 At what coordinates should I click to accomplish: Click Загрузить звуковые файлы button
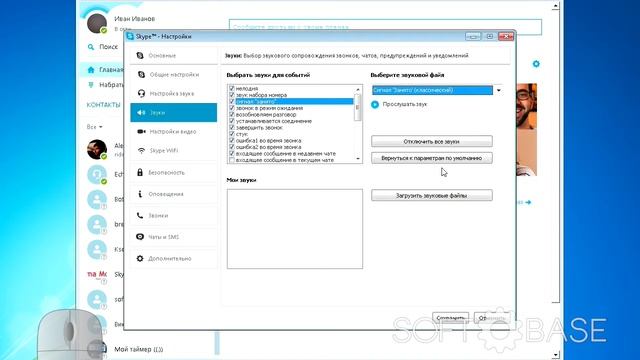tap(431, 196)
